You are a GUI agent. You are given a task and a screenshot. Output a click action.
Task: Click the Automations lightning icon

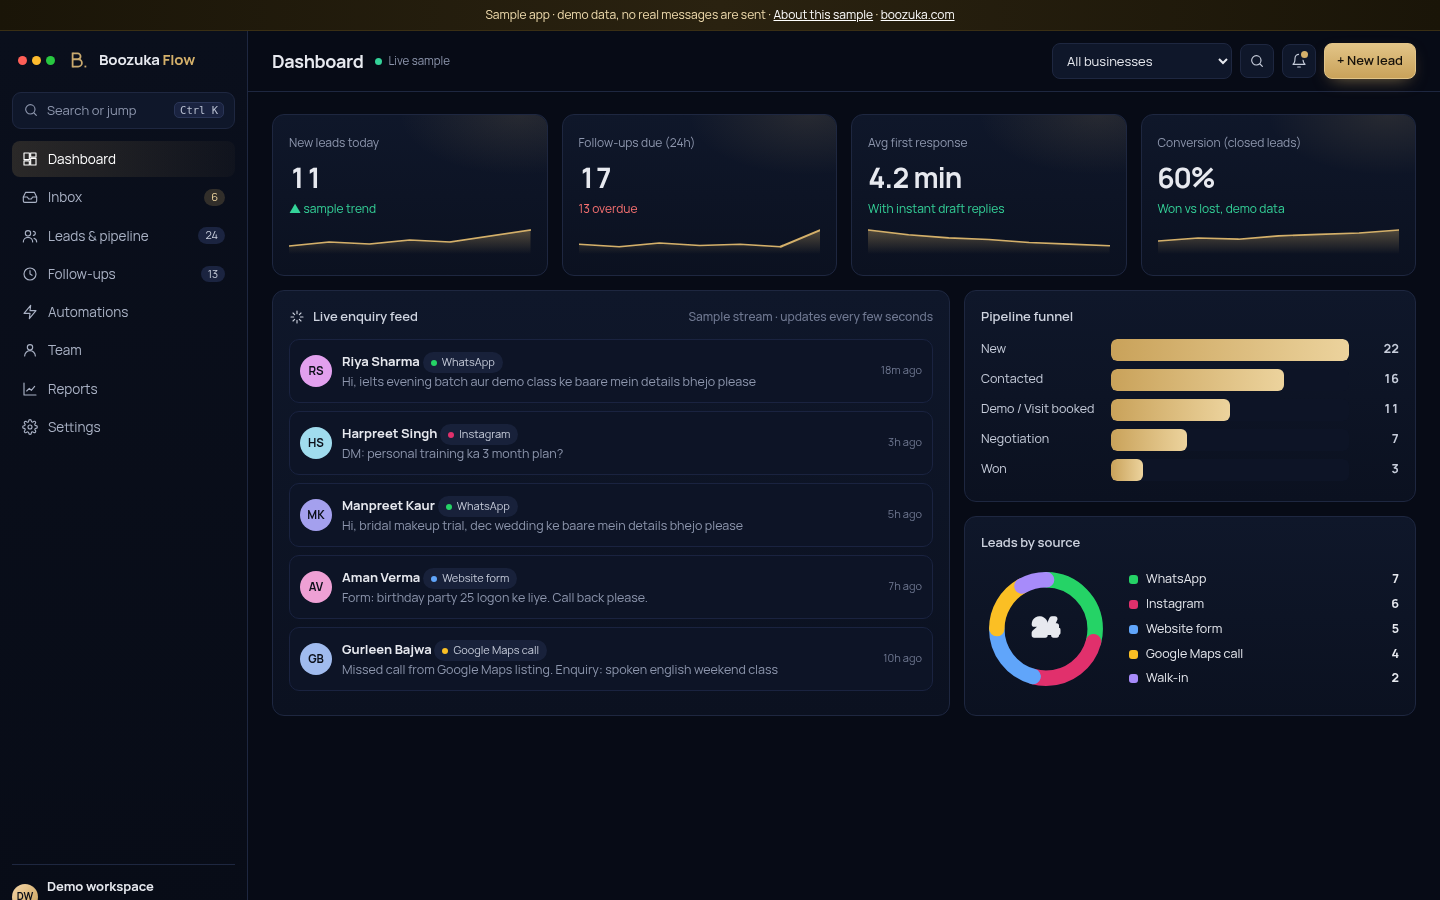[x=30, y=312]
